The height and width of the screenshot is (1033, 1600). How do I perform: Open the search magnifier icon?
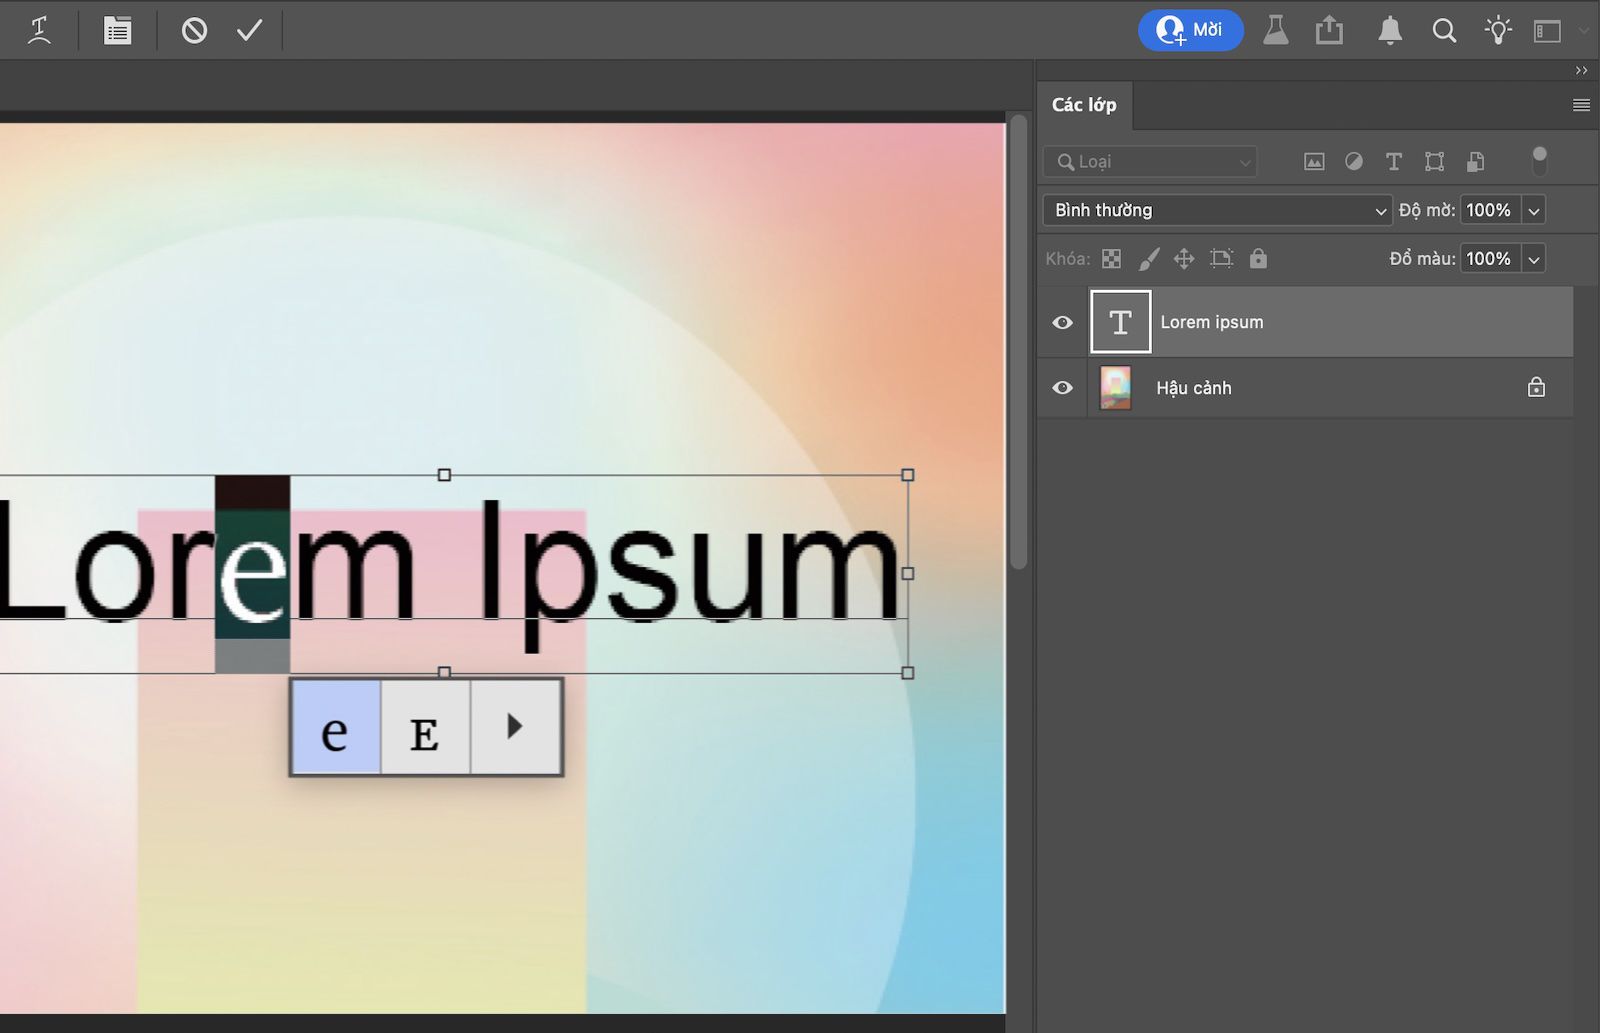(1444, 30)
